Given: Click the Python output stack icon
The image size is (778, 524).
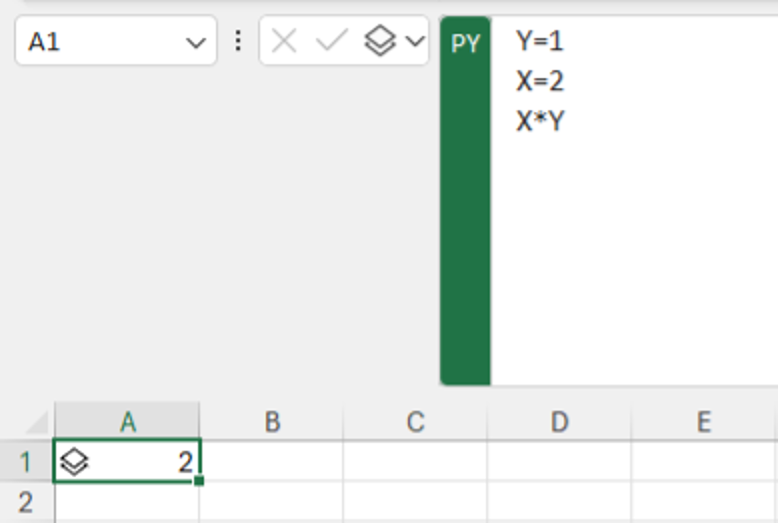Looking at the screenshot, I should [380, 40].
